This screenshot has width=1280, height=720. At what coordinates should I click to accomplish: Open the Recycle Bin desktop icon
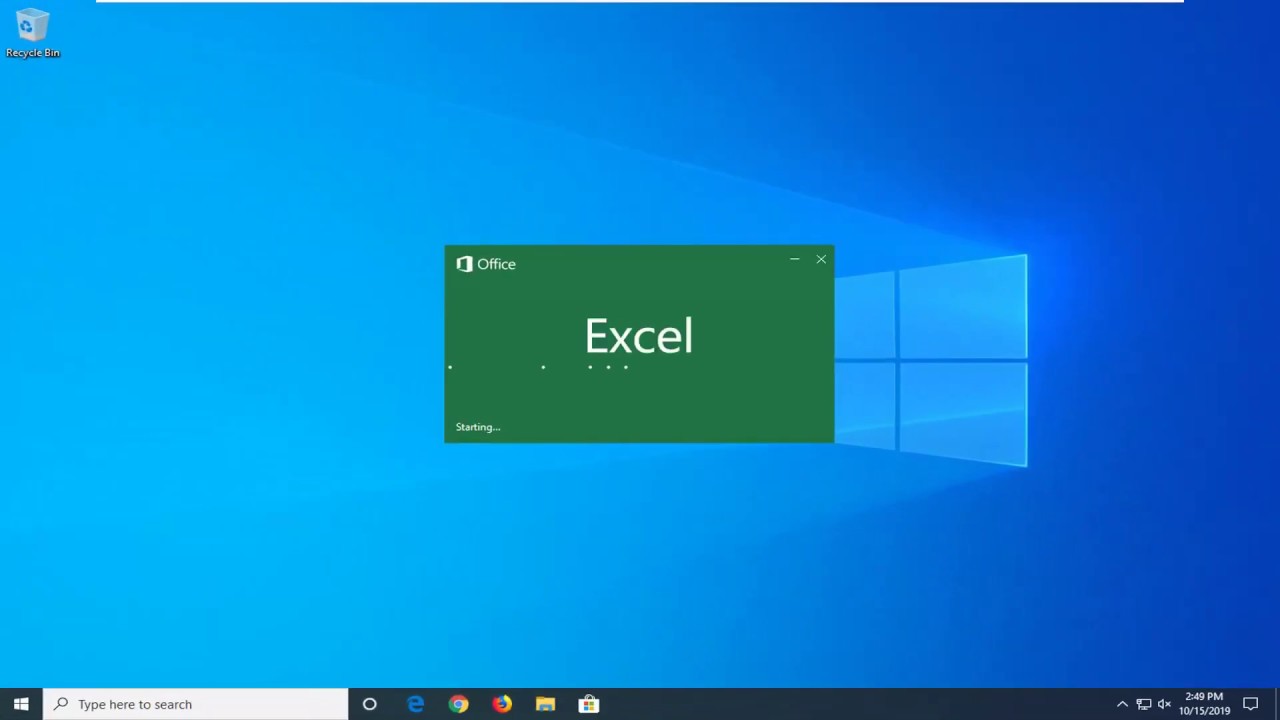[32, 33]
